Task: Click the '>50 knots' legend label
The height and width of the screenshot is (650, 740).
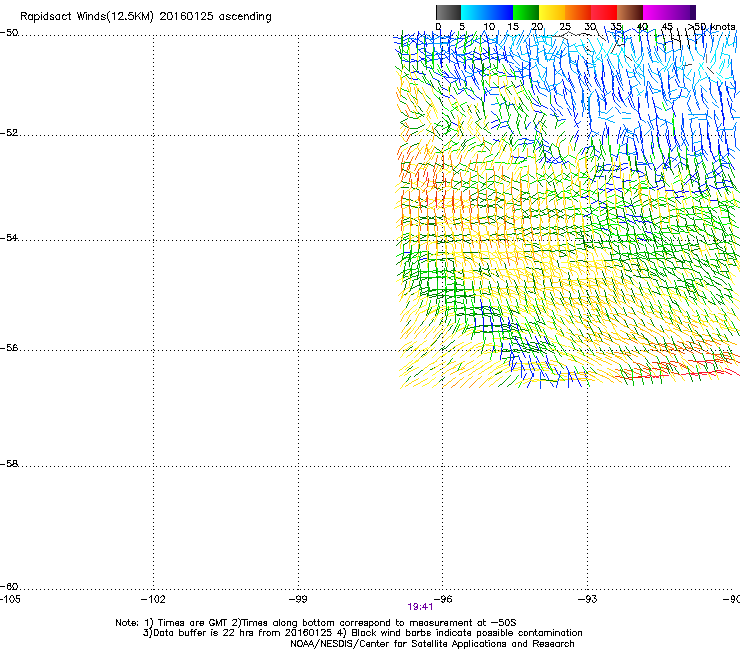Action: (x=711, y=27)
